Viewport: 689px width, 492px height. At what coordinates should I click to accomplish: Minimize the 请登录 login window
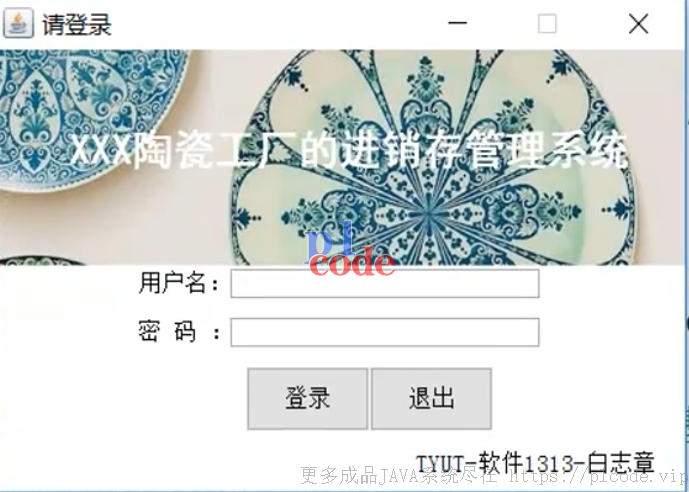[457, 23]
